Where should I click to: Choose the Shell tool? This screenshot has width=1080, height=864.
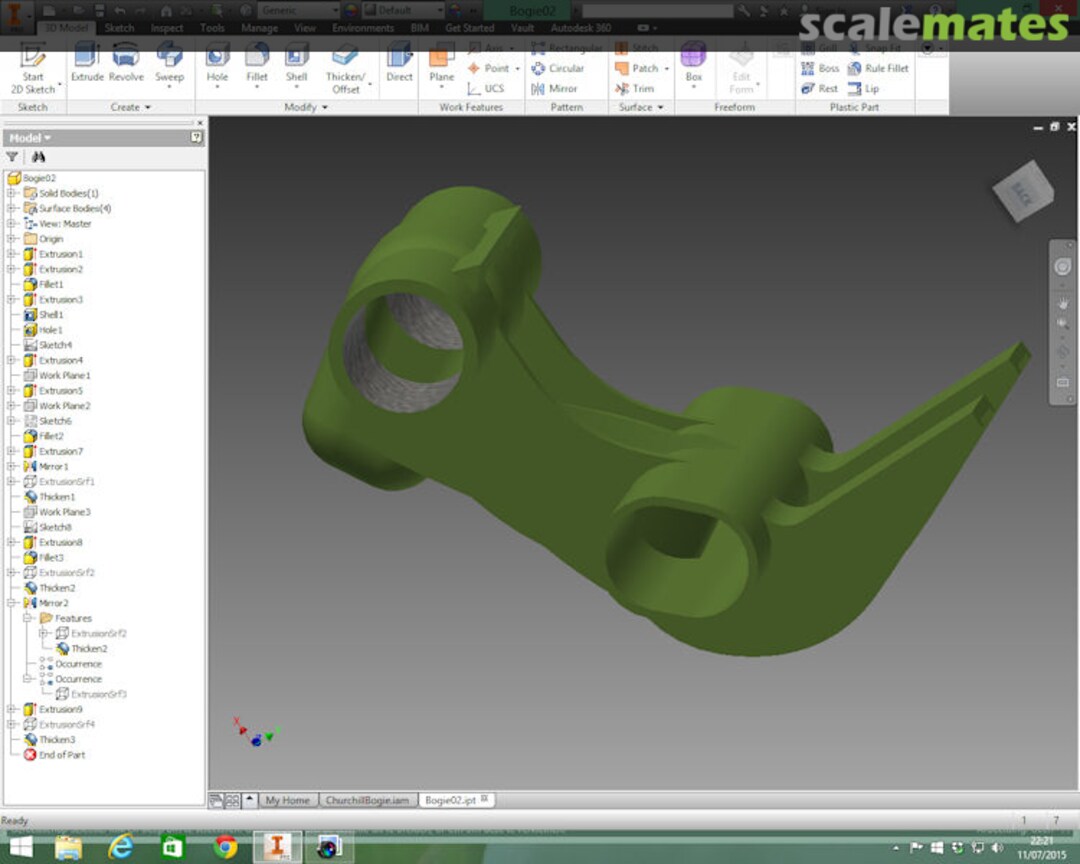point(296,64)
